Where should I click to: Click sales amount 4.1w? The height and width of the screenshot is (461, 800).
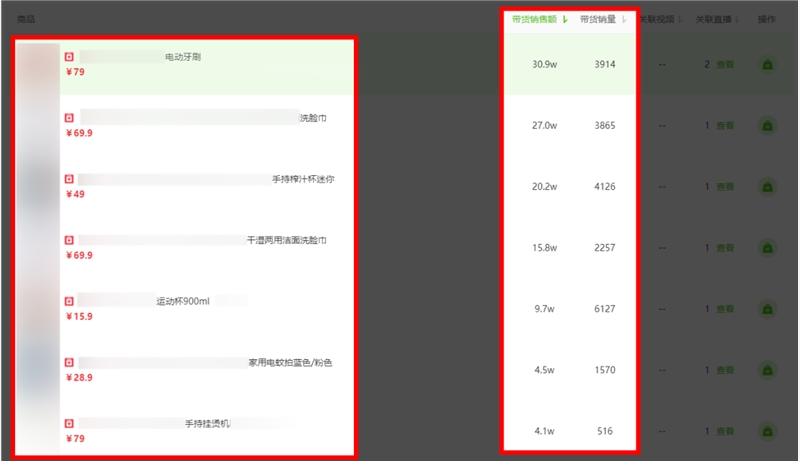tap(544, 431)
